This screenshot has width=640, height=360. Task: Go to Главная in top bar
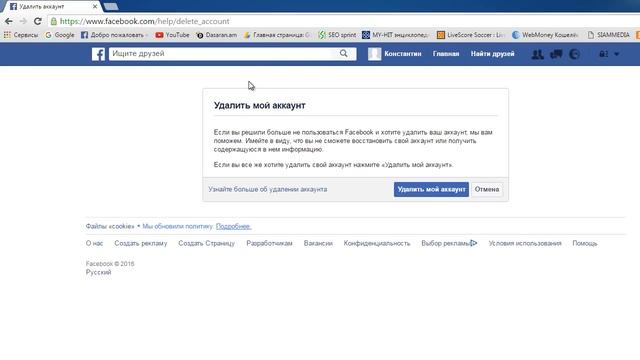446,53
